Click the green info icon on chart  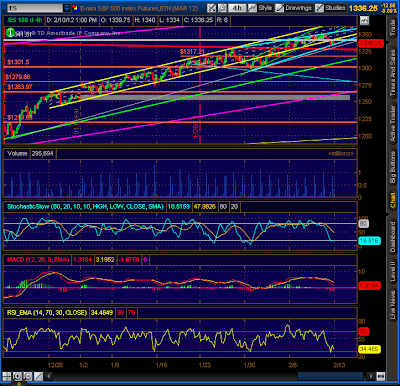point(10,32)
